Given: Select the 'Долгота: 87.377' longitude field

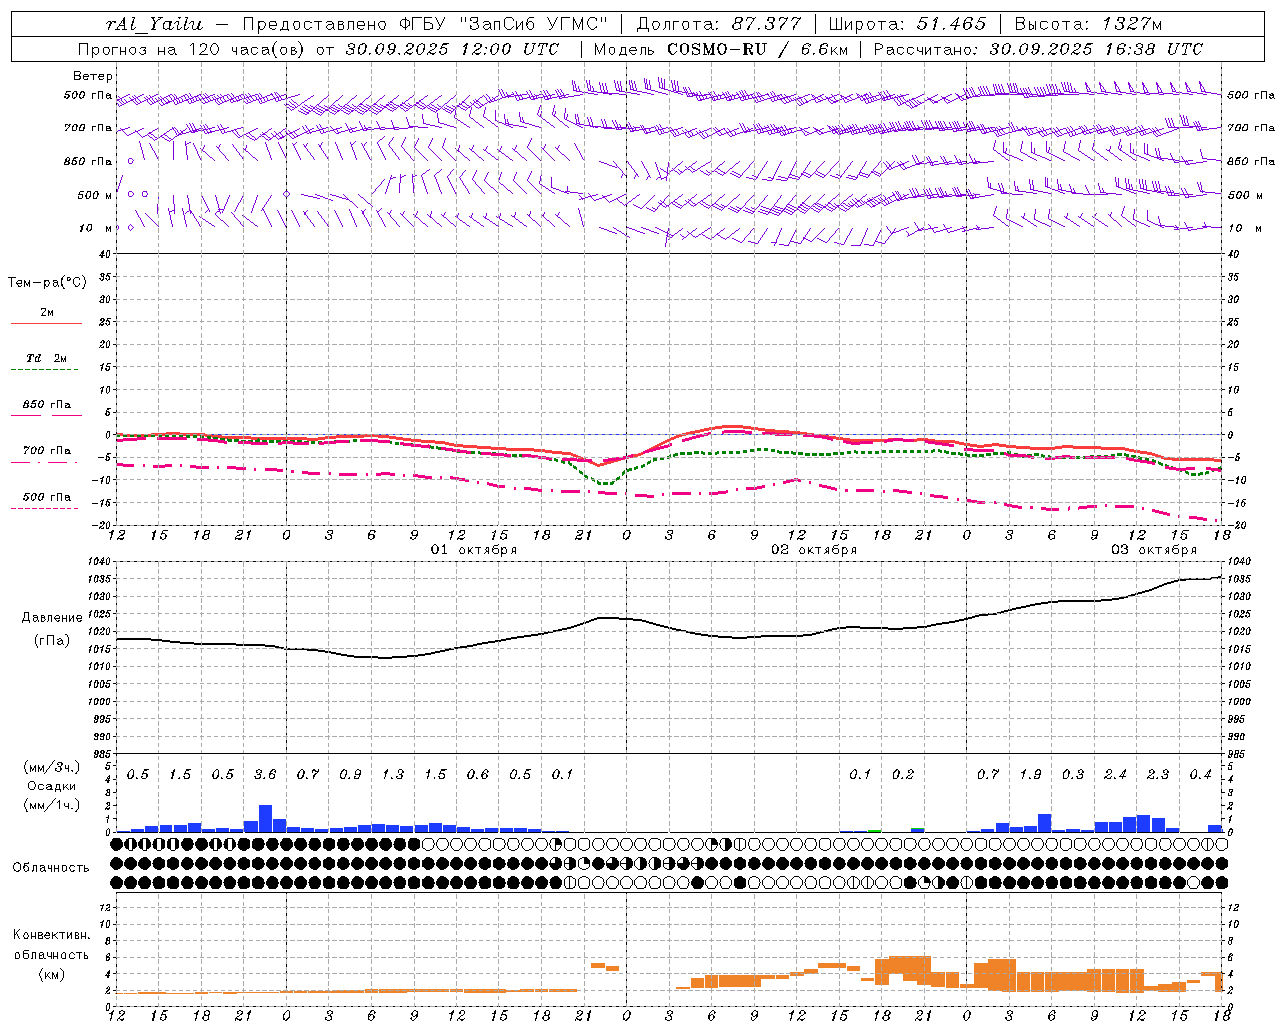Looking at the screenshot, I should tap(719, 24).
